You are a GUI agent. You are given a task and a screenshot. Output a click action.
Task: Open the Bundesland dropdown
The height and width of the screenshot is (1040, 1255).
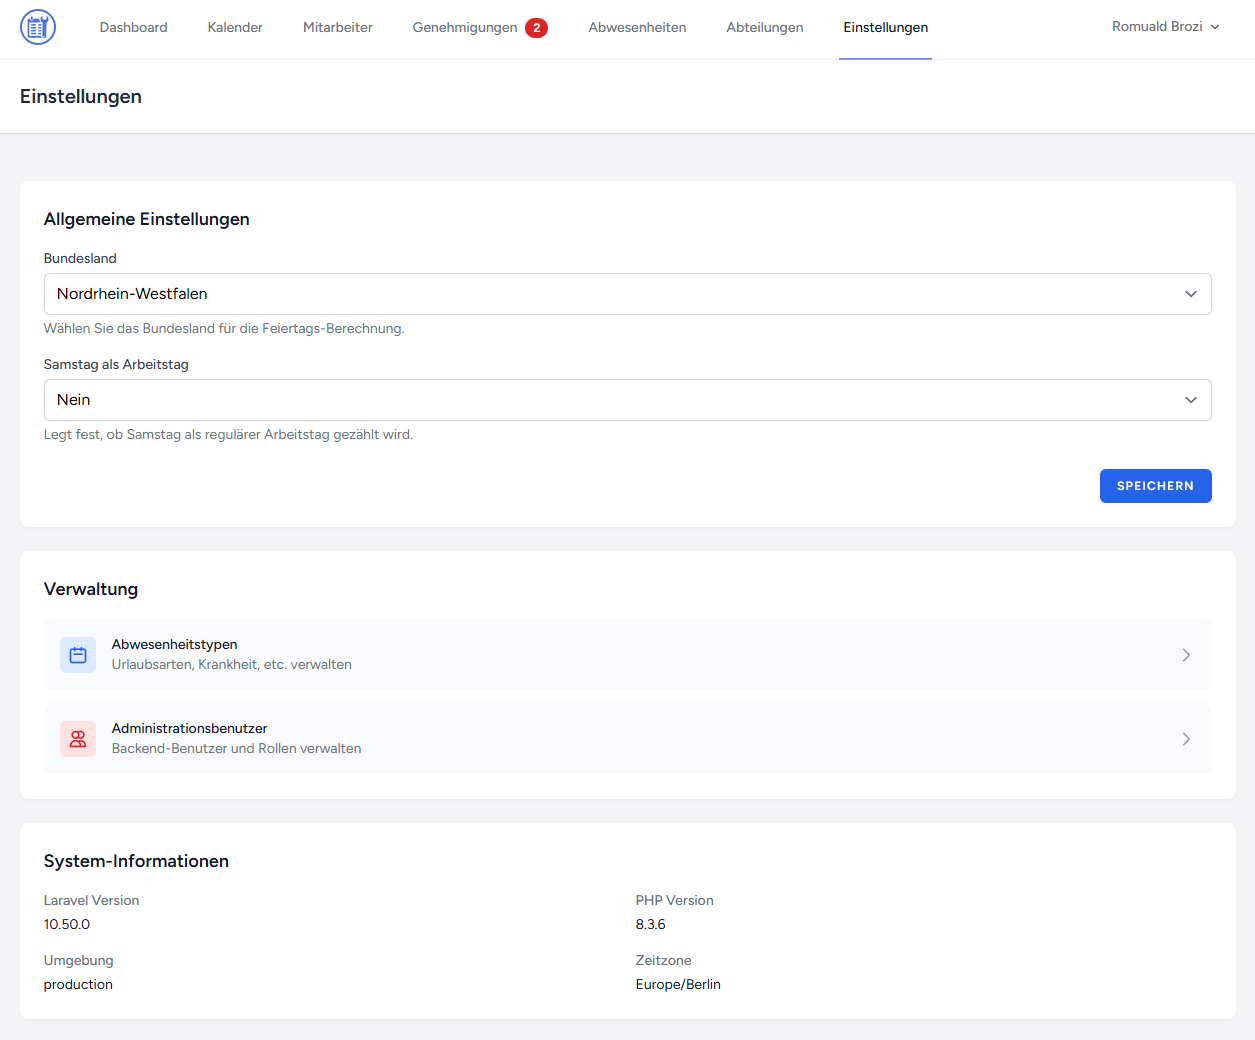click(627, 294)
